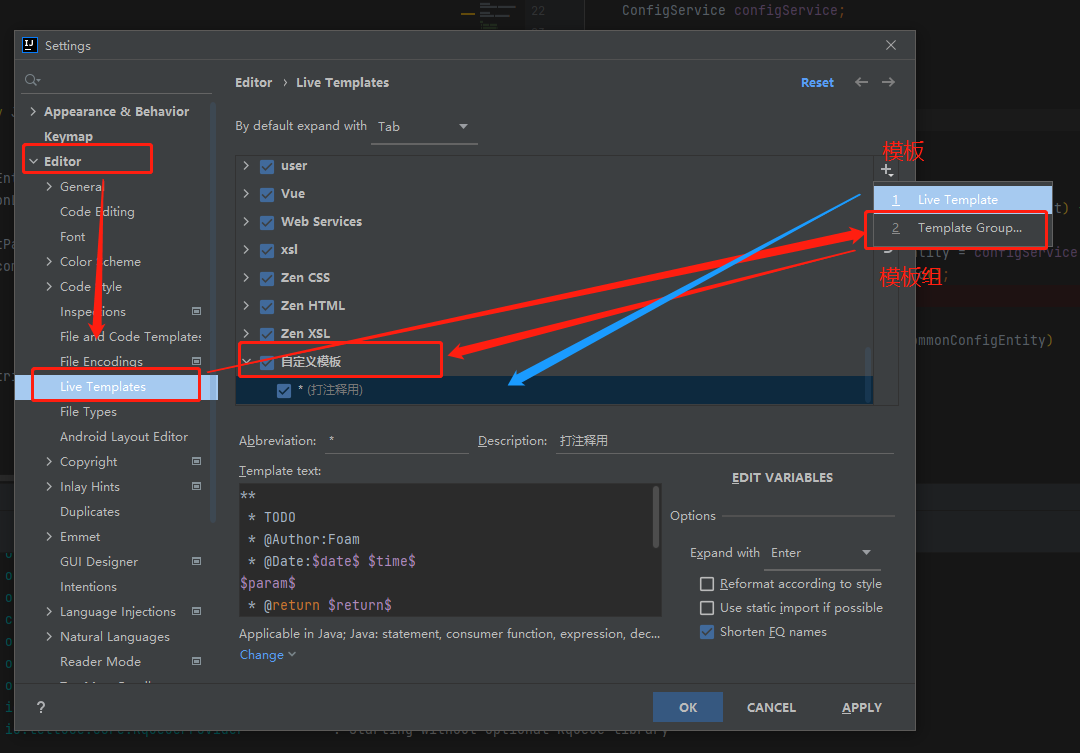
Task: Click the Inspections project-level settings icon
Action: [196, 312]
